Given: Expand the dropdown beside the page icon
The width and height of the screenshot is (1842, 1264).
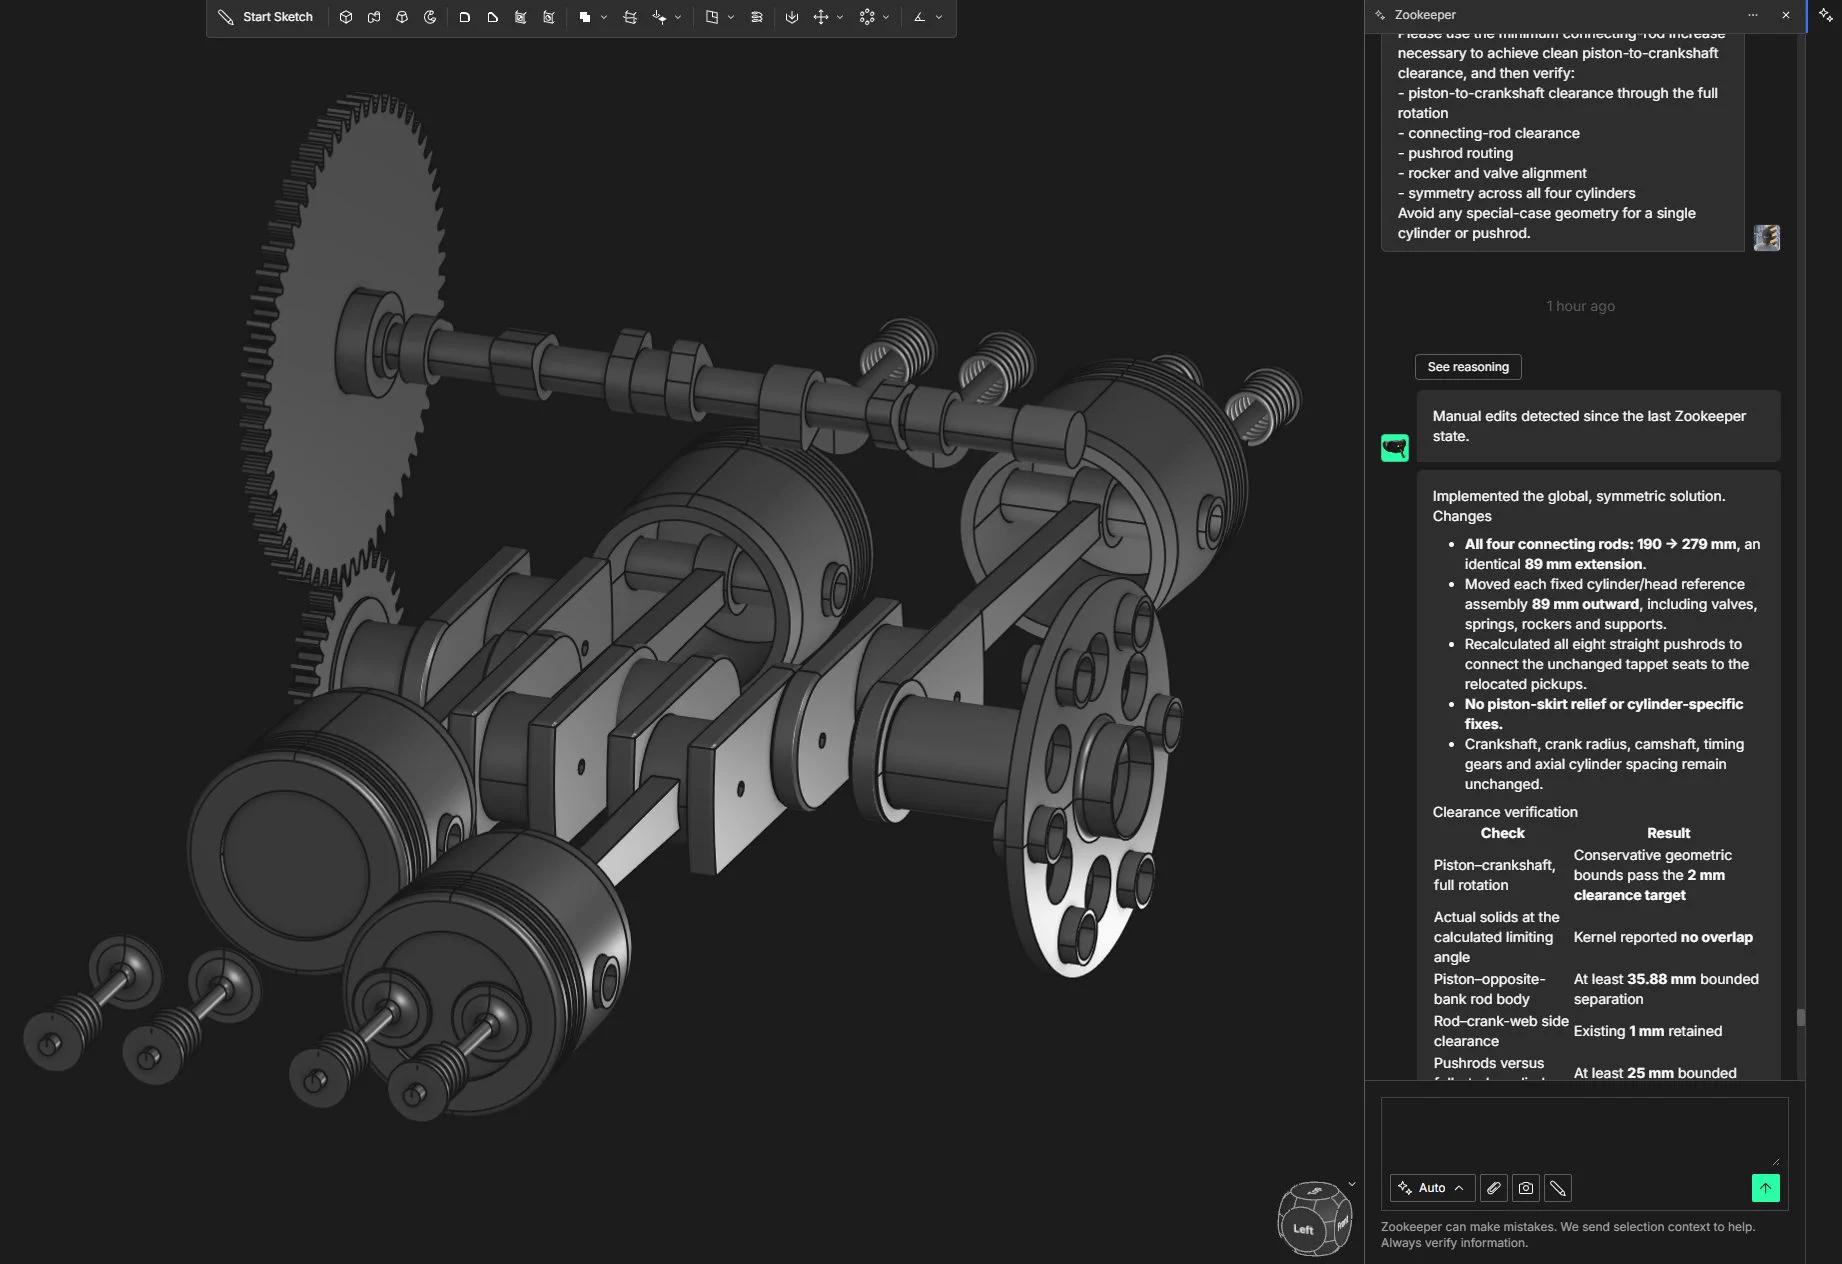Looking at the screenshot, I should (731, 17).
